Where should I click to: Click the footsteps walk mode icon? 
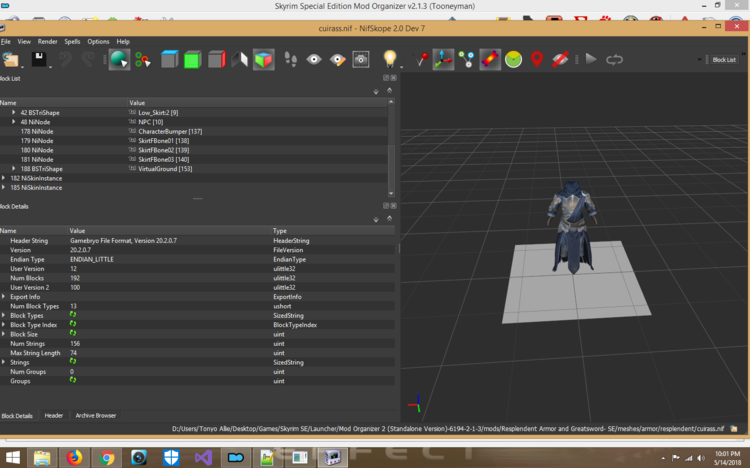pyautogui.click(x=290, y=60)
